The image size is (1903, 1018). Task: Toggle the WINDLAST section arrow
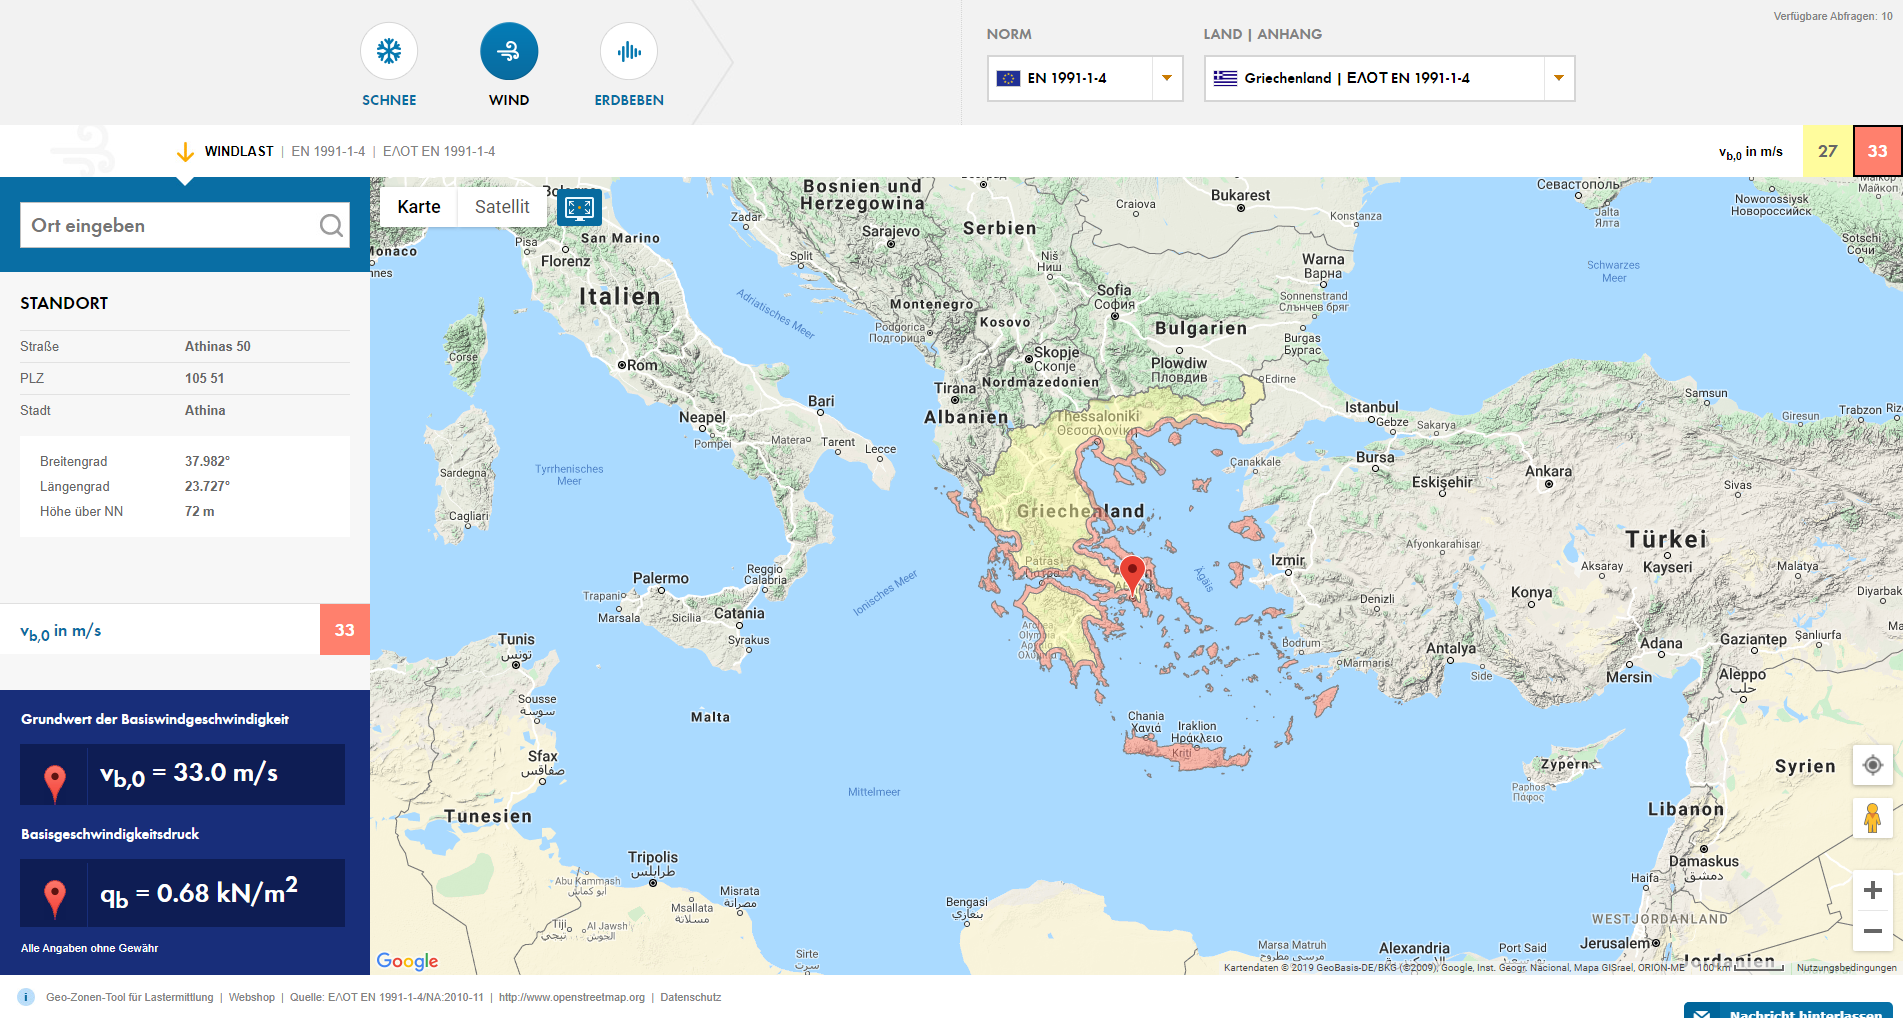(185, 152)
